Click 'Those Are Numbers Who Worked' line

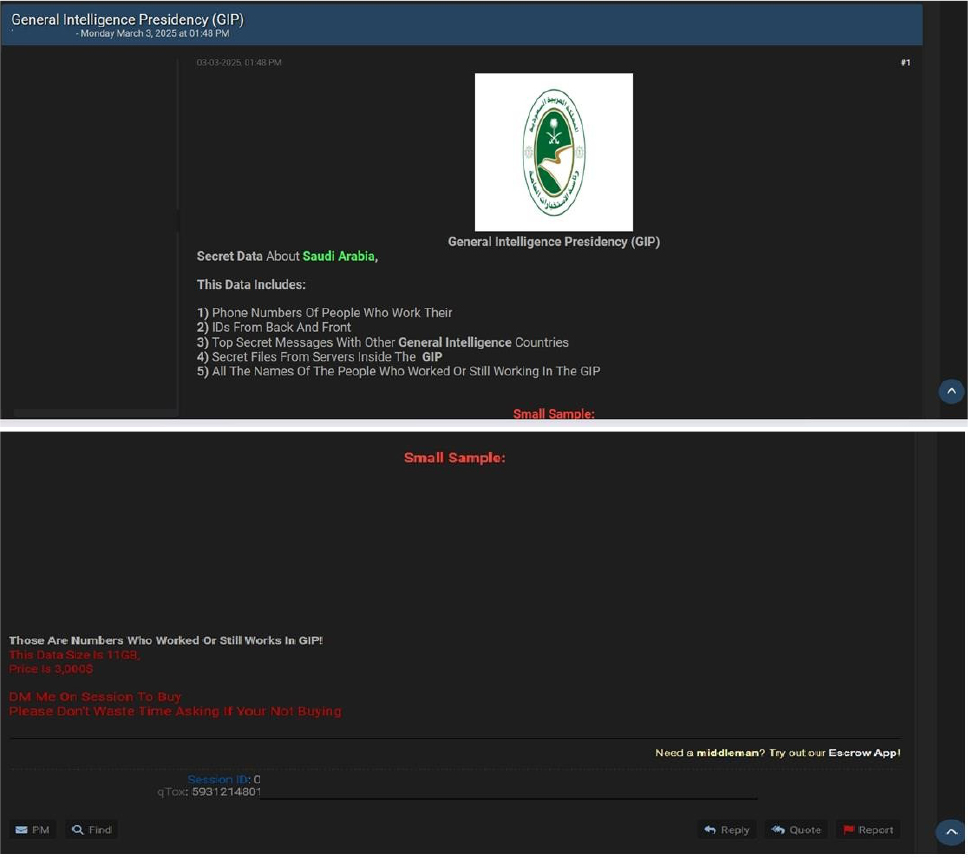[166, 640]
